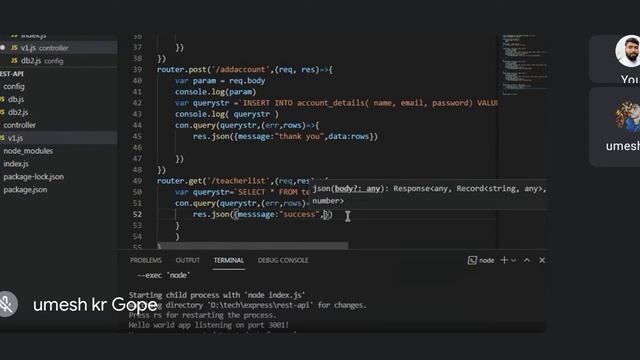
Task: Click the node terminal shell icon
Action: (472, 260)
